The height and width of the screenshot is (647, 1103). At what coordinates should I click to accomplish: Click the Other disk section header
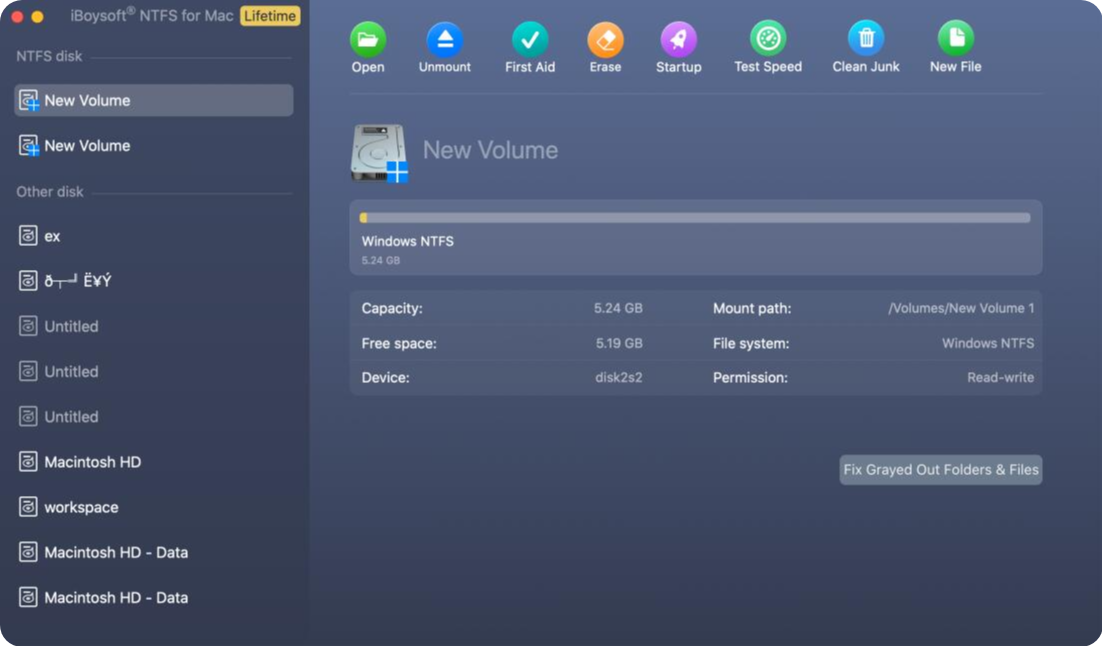50,191
